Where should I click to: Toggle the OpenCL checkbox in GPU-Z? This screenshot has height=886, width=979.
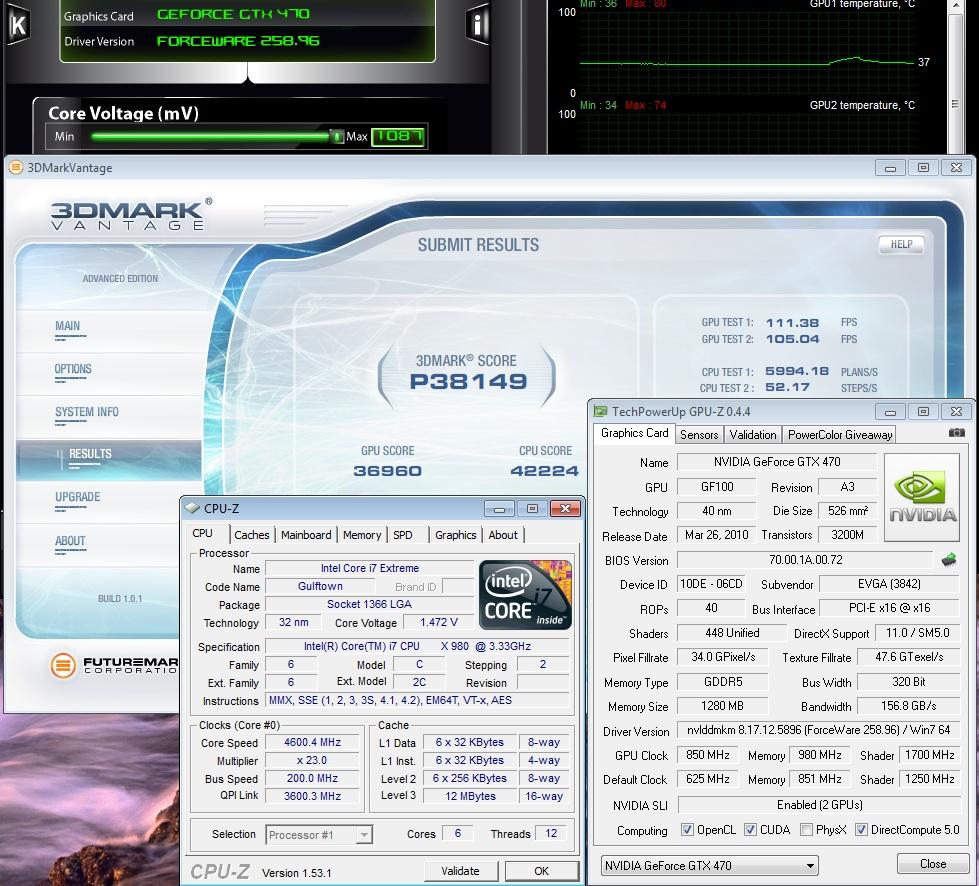point(687,830)
